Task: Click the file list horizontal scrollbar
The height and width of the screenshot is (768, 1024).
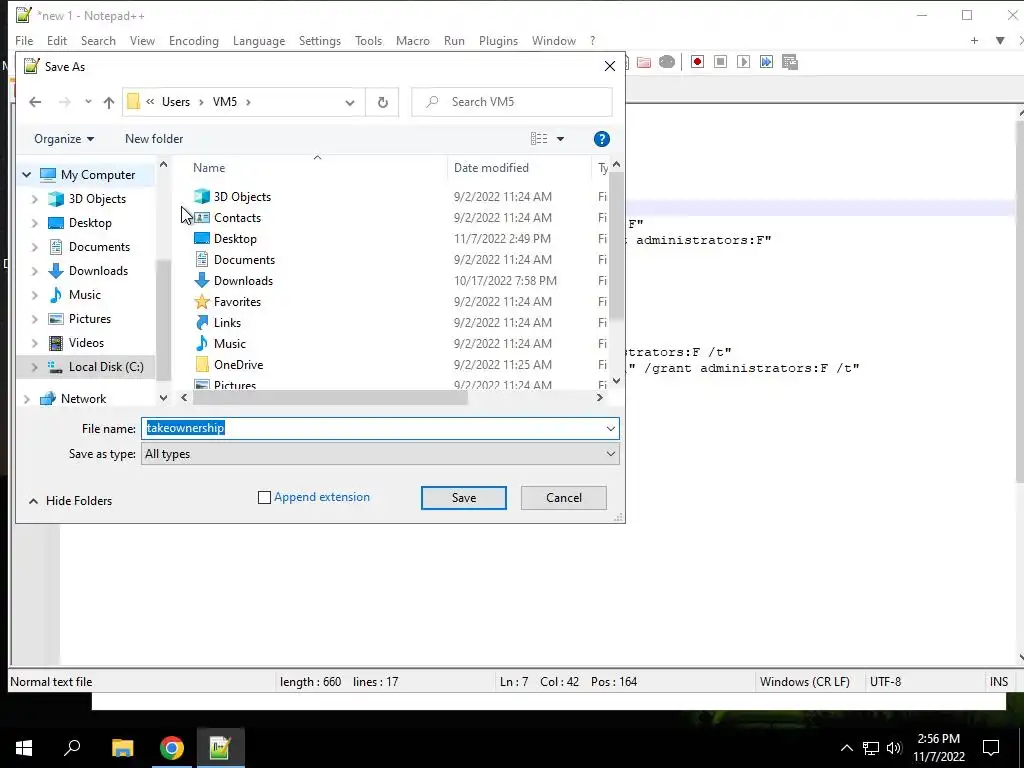Action: [x=330, y=398]
